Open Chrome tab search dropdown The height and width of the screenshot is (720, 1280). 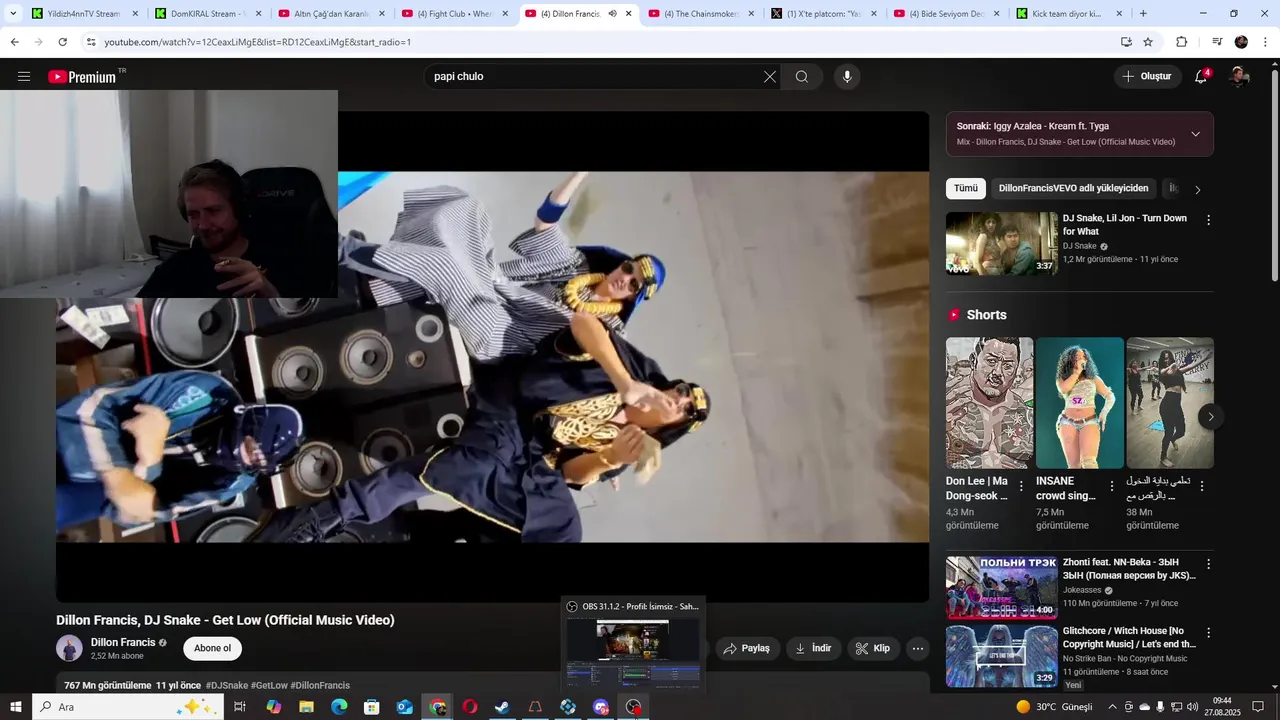coord(13,14)
